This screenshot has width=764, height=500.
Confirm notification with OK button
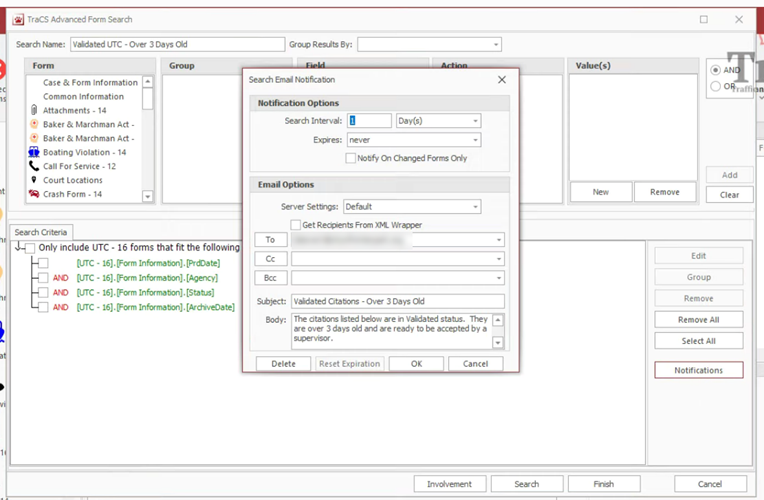pyautogui.click(x=416, y=364)
